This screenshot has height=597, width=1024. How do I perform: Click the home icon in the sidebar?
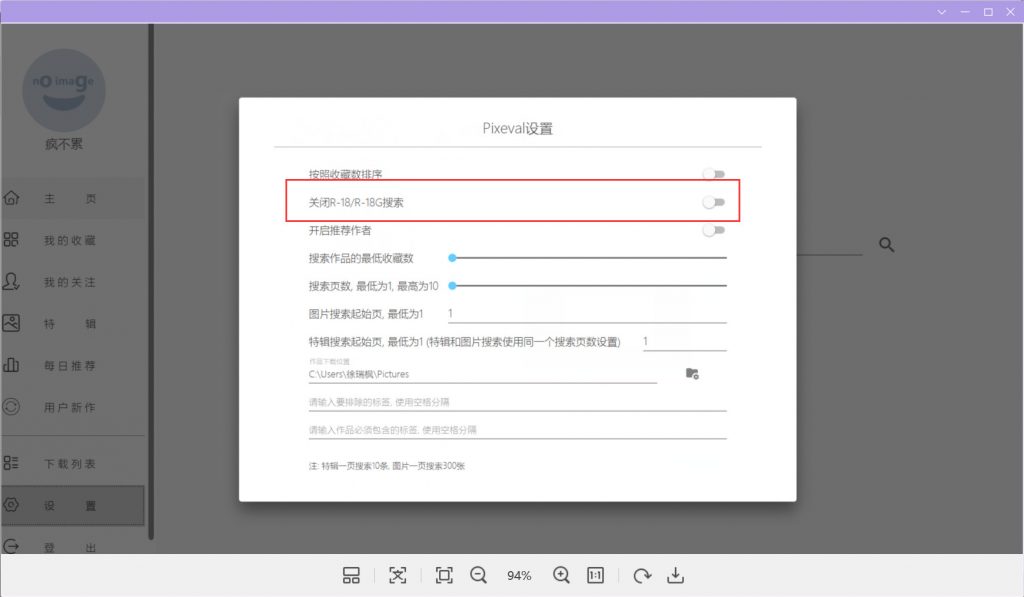point(11,198)
